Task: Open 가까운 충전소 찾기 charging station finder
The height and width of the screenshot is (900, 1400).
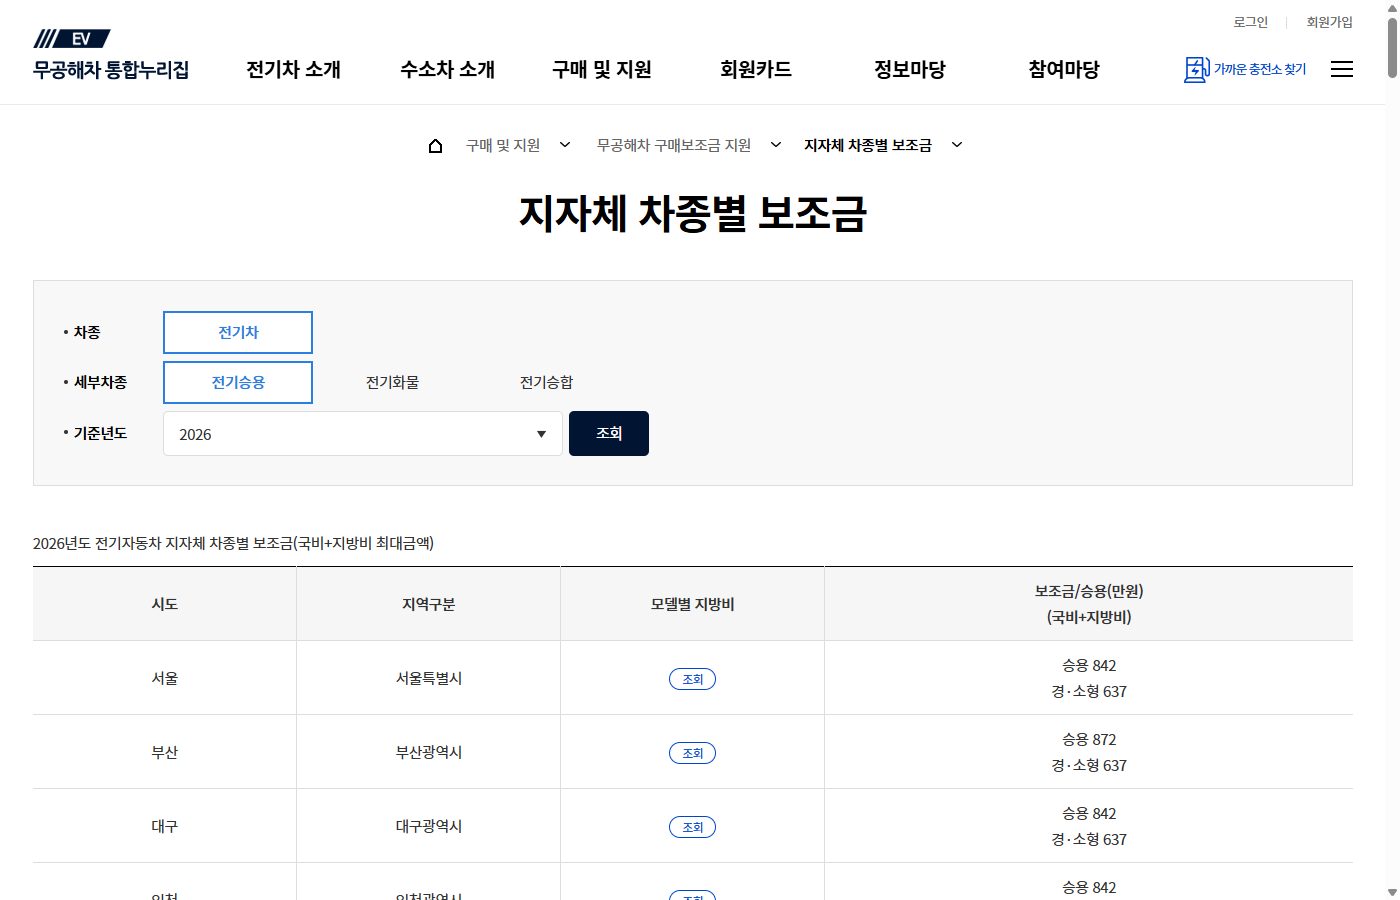Action: [1245, 70]
